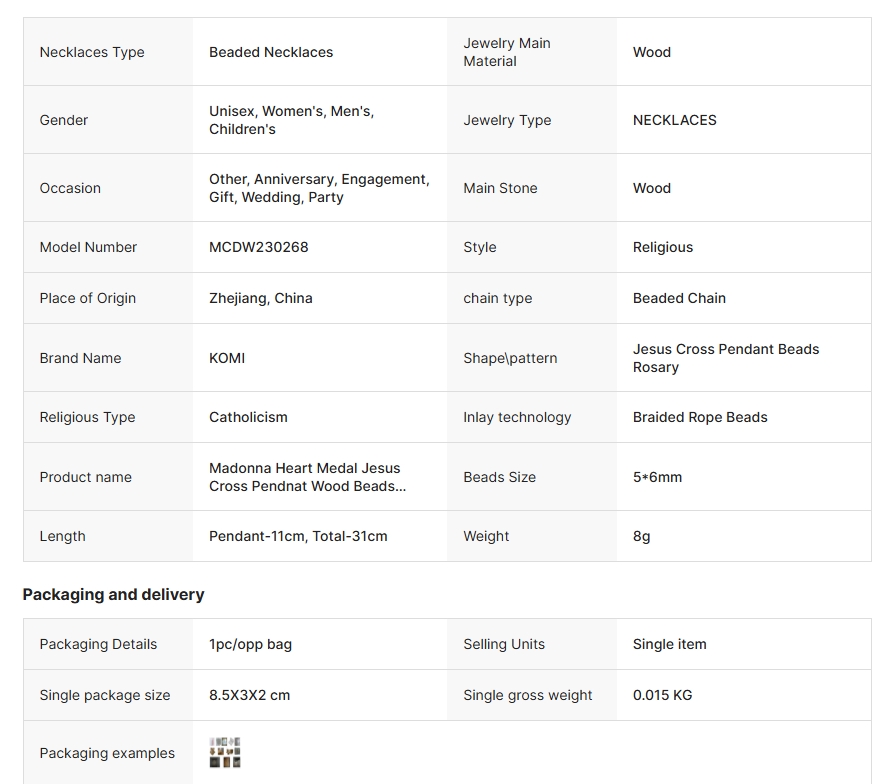The width and height of the screenshot is (894, 784).
Task: Click the Inlay technology value 'Braided Rope Beads'
Action: 700,417
